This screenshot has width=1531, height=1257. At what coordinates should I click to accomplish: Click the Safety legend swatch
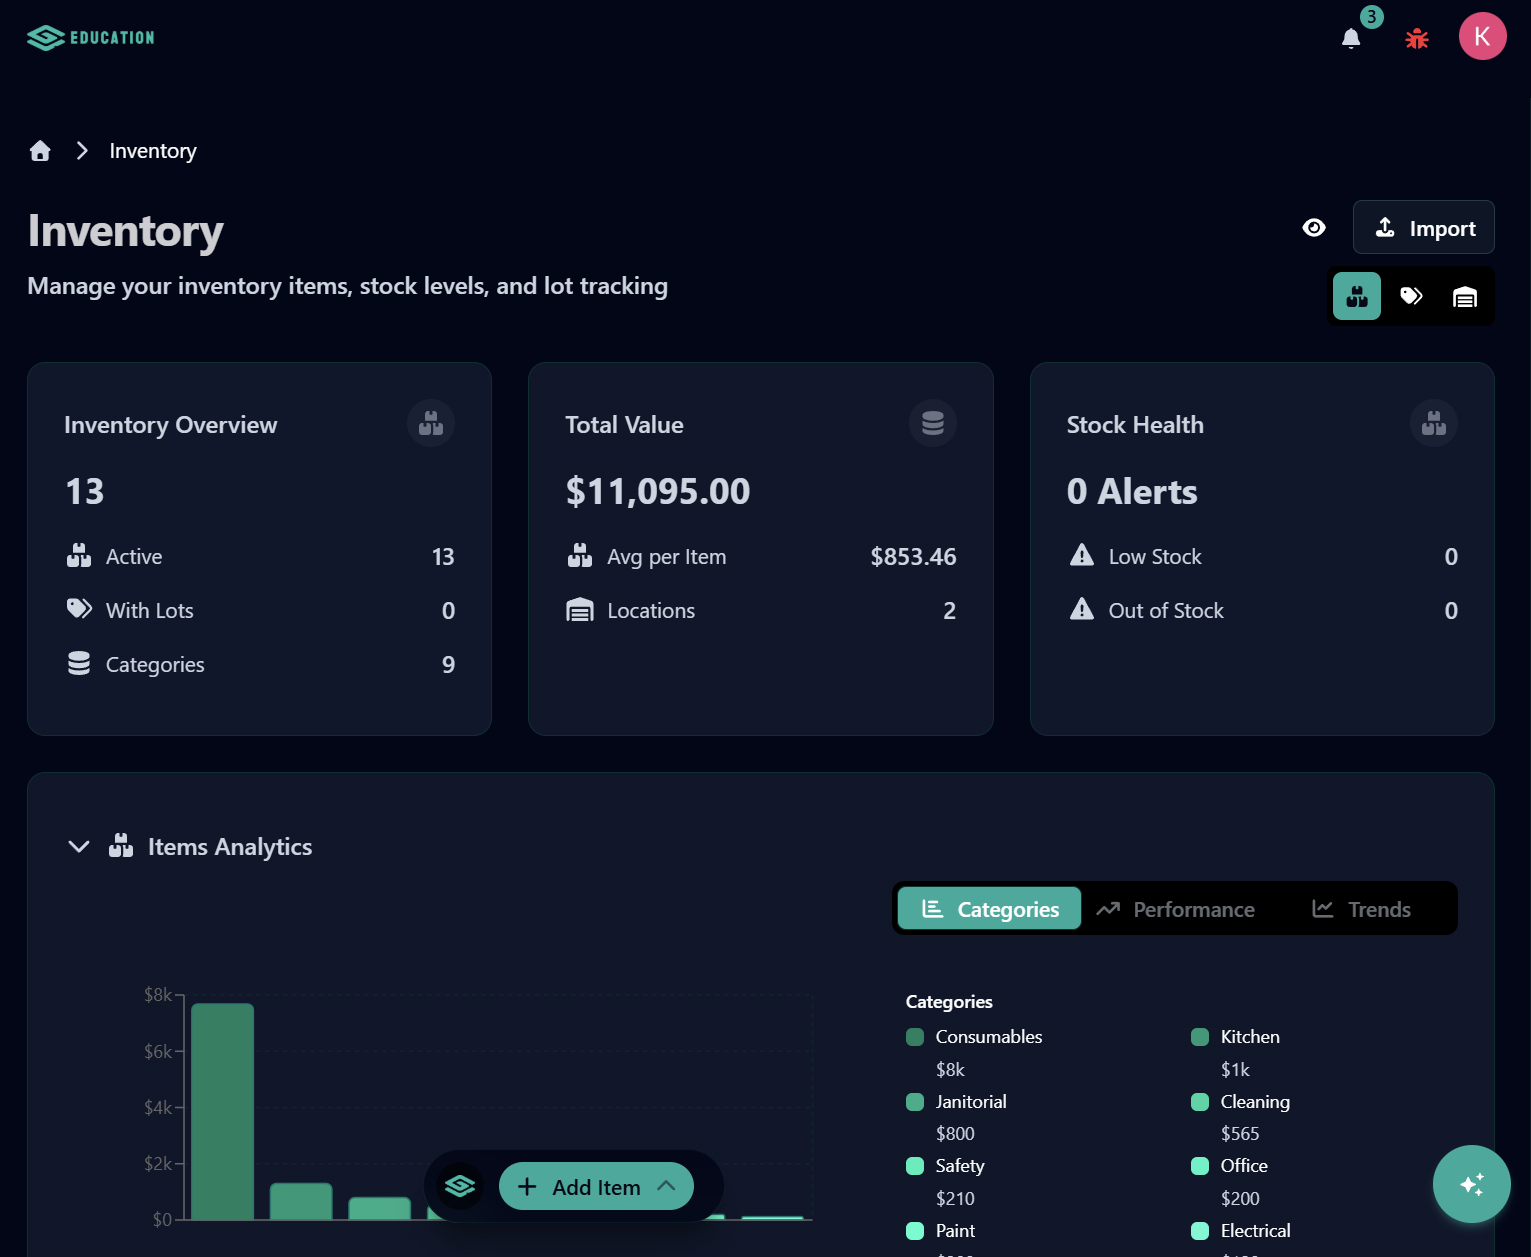coord(915,1166)
